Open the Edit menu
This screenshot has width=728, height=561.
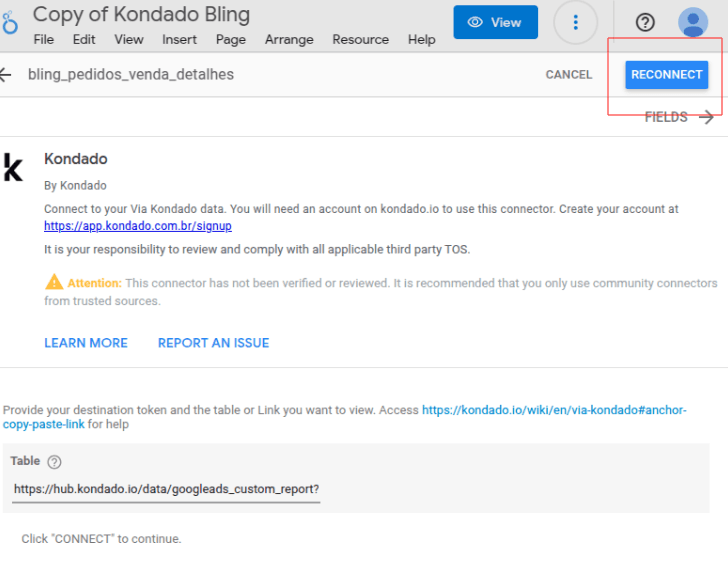point(84,40)
